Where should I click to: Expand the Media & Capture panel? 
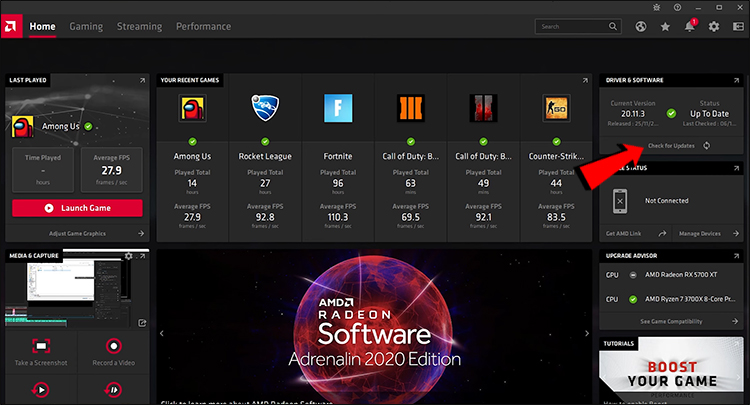click(x=142, y=256)
